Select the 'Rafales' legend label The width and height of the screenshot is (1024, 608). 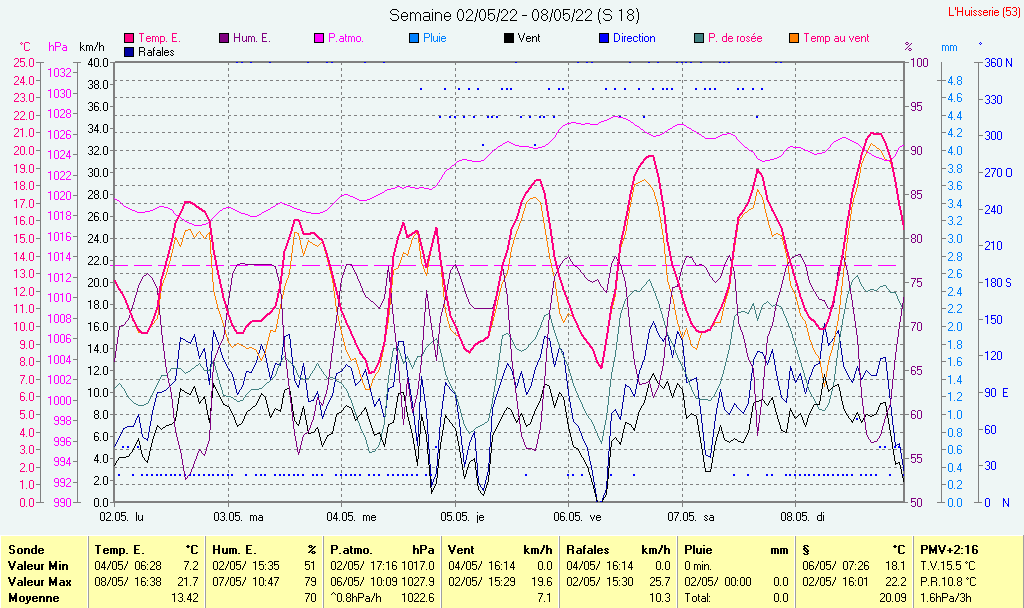tap(156, 52)
